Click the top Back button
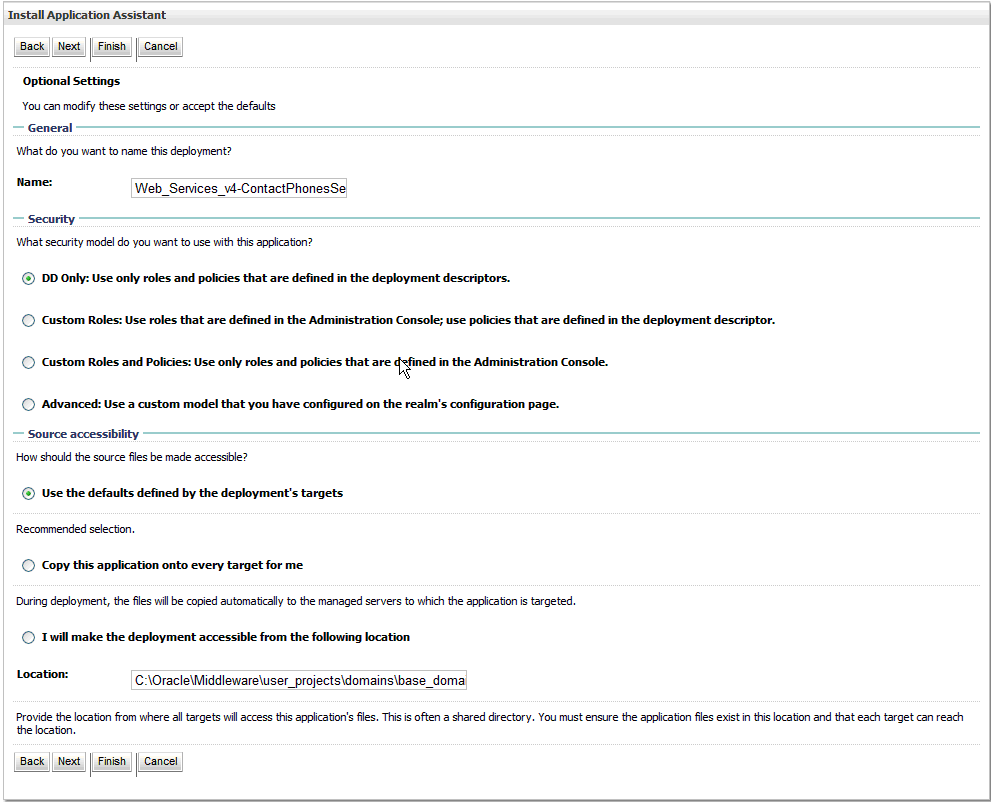This screenshot has width=991, height=802. 31,46
